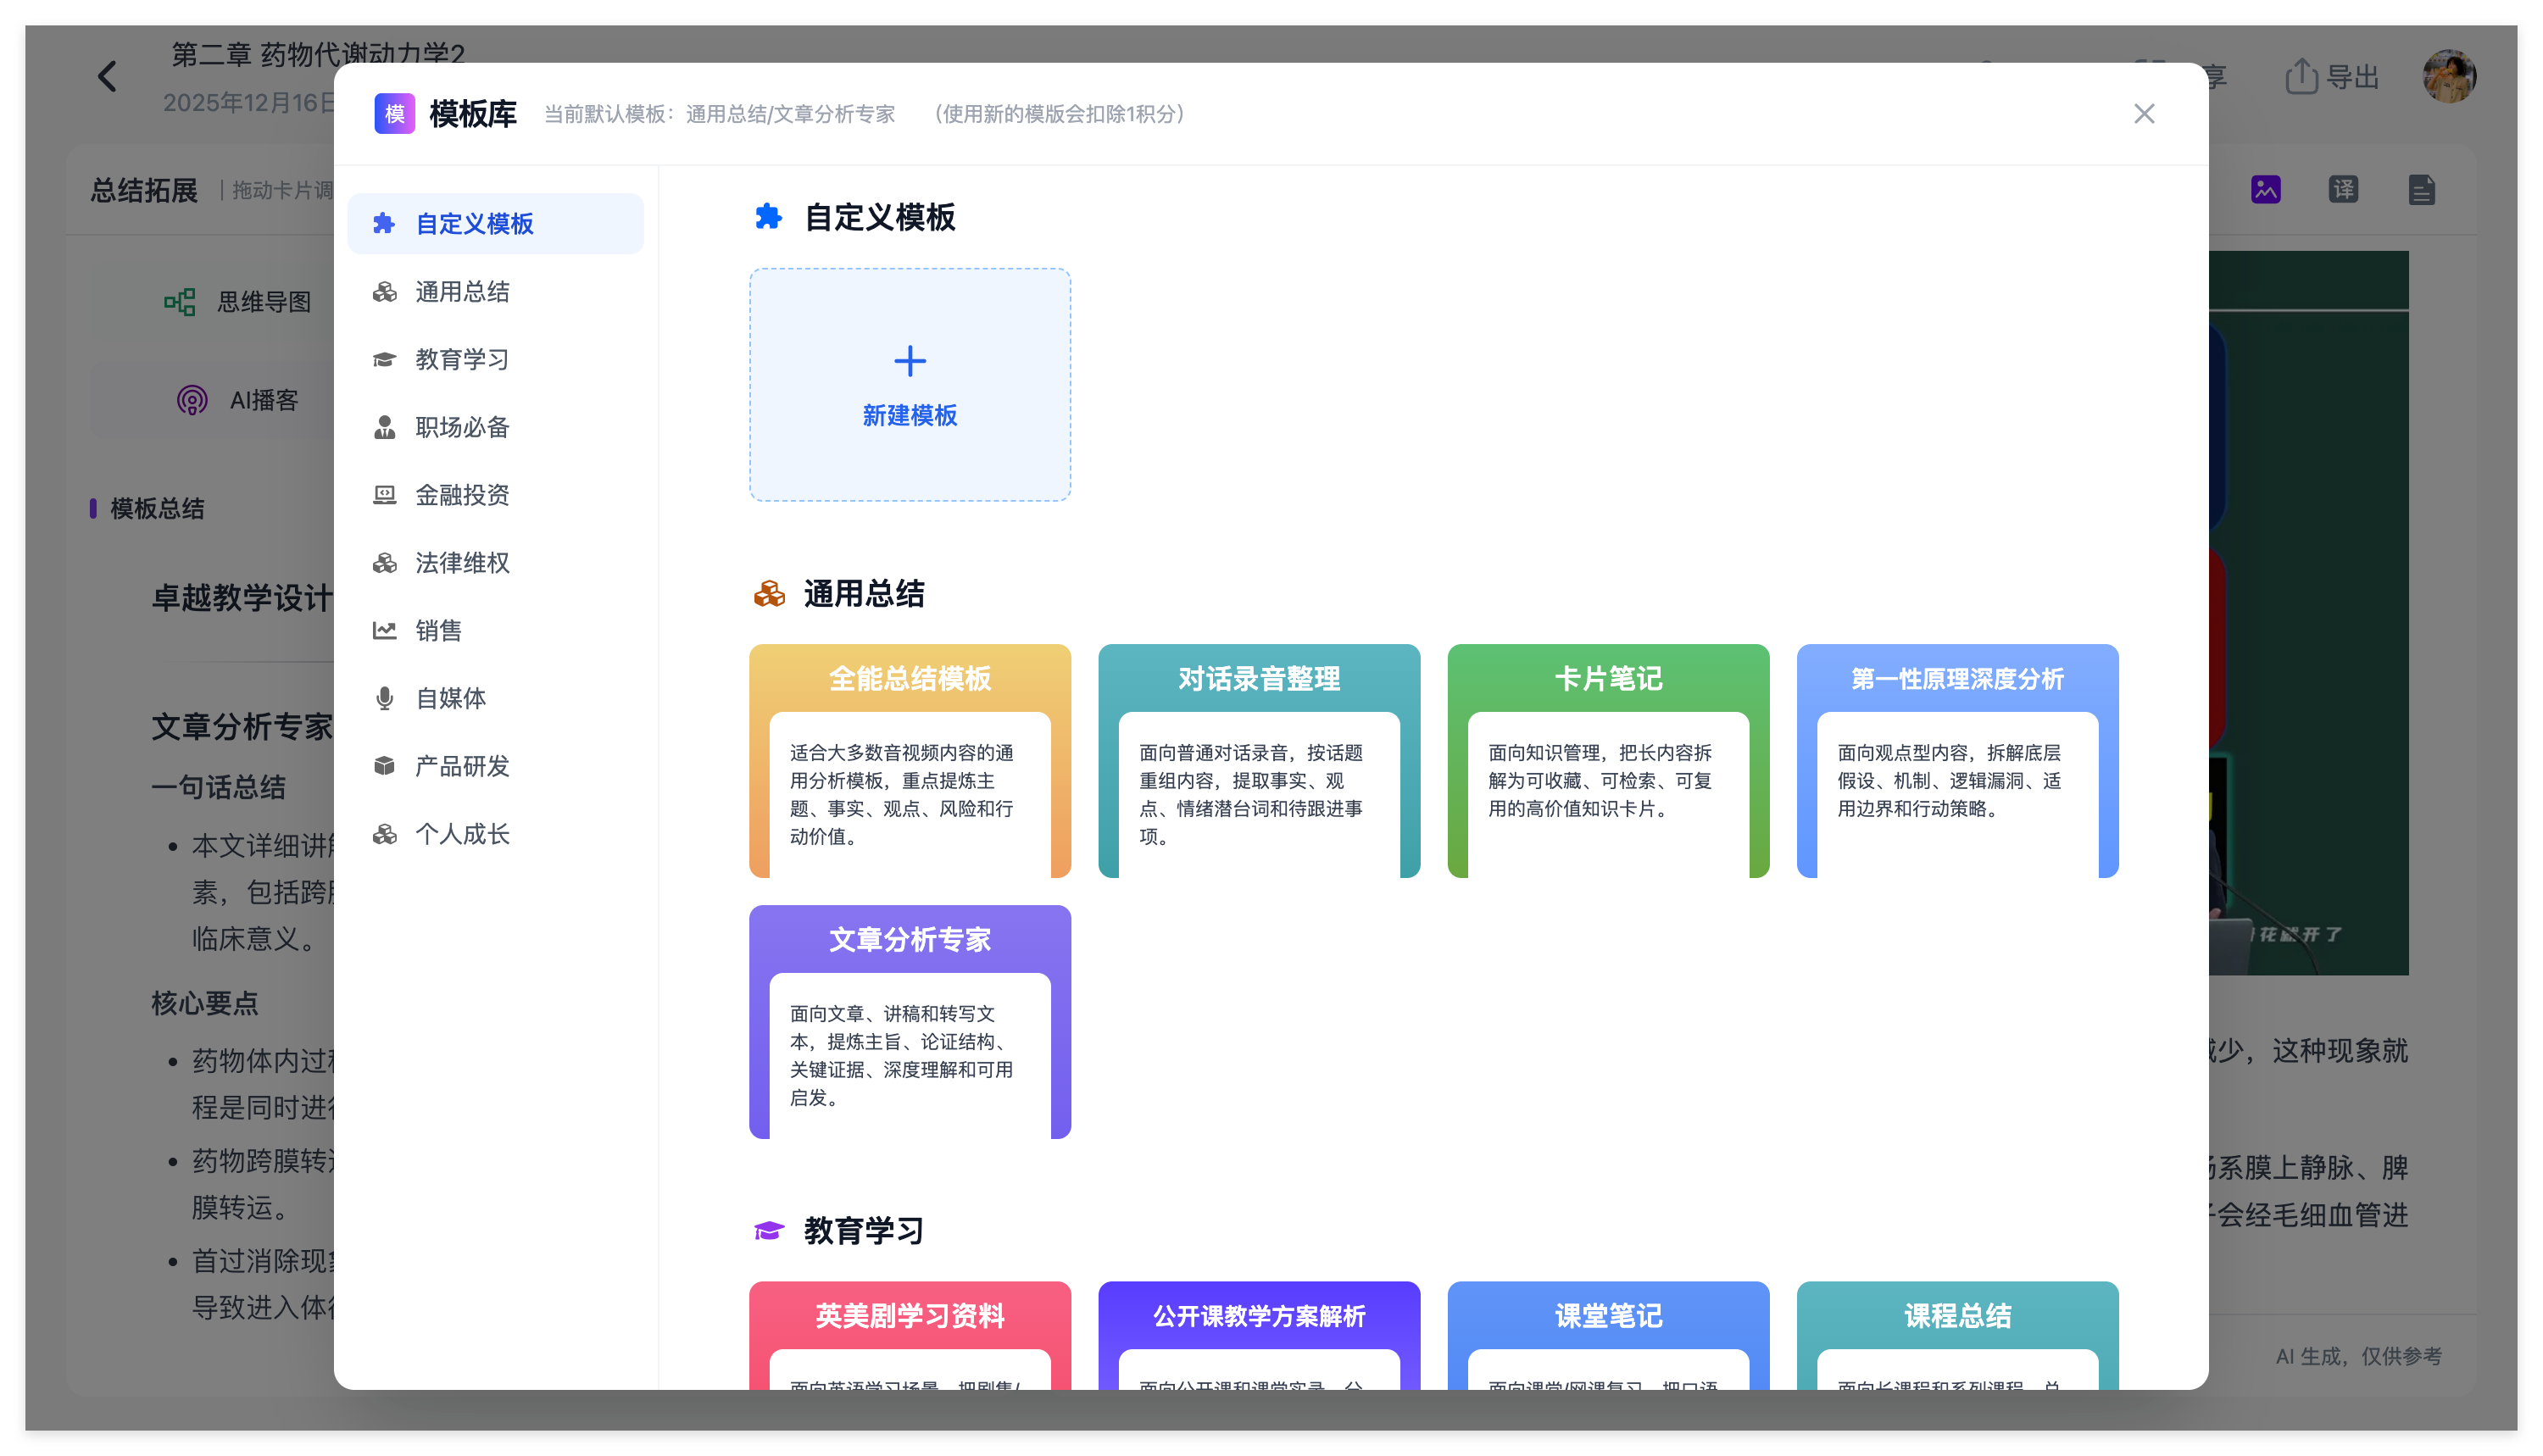Click the 教育学习 section heading
This screenshot has height=1456, width=2543.
[x=864, y=1231]
